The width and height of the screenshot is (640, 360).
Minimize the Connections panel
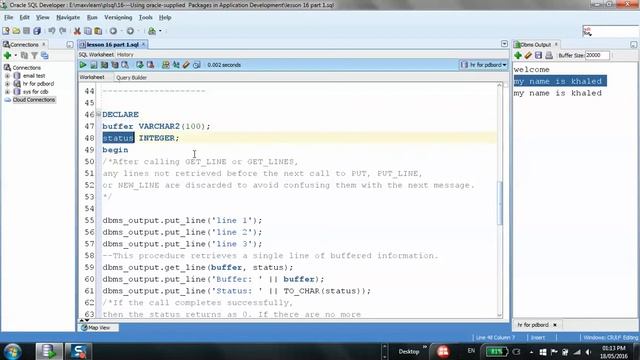tap(70, 44)
